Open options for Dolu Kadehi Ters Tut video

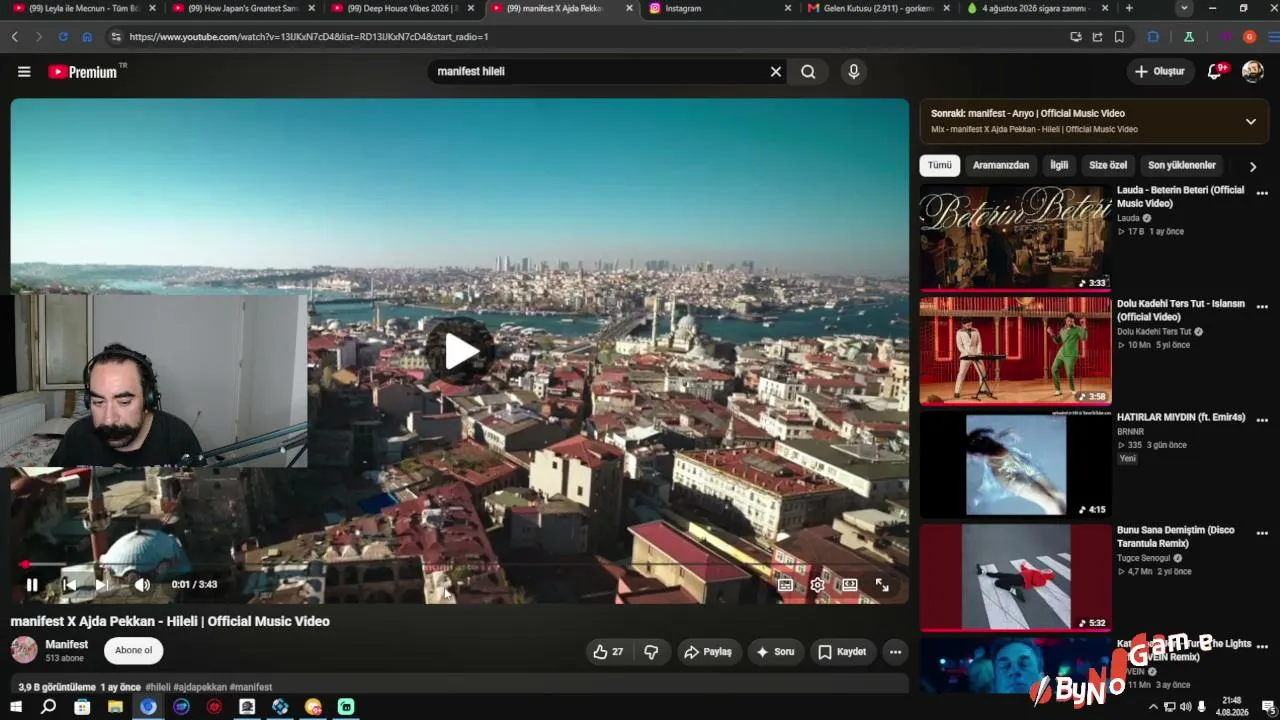[x=1262, y=306]
